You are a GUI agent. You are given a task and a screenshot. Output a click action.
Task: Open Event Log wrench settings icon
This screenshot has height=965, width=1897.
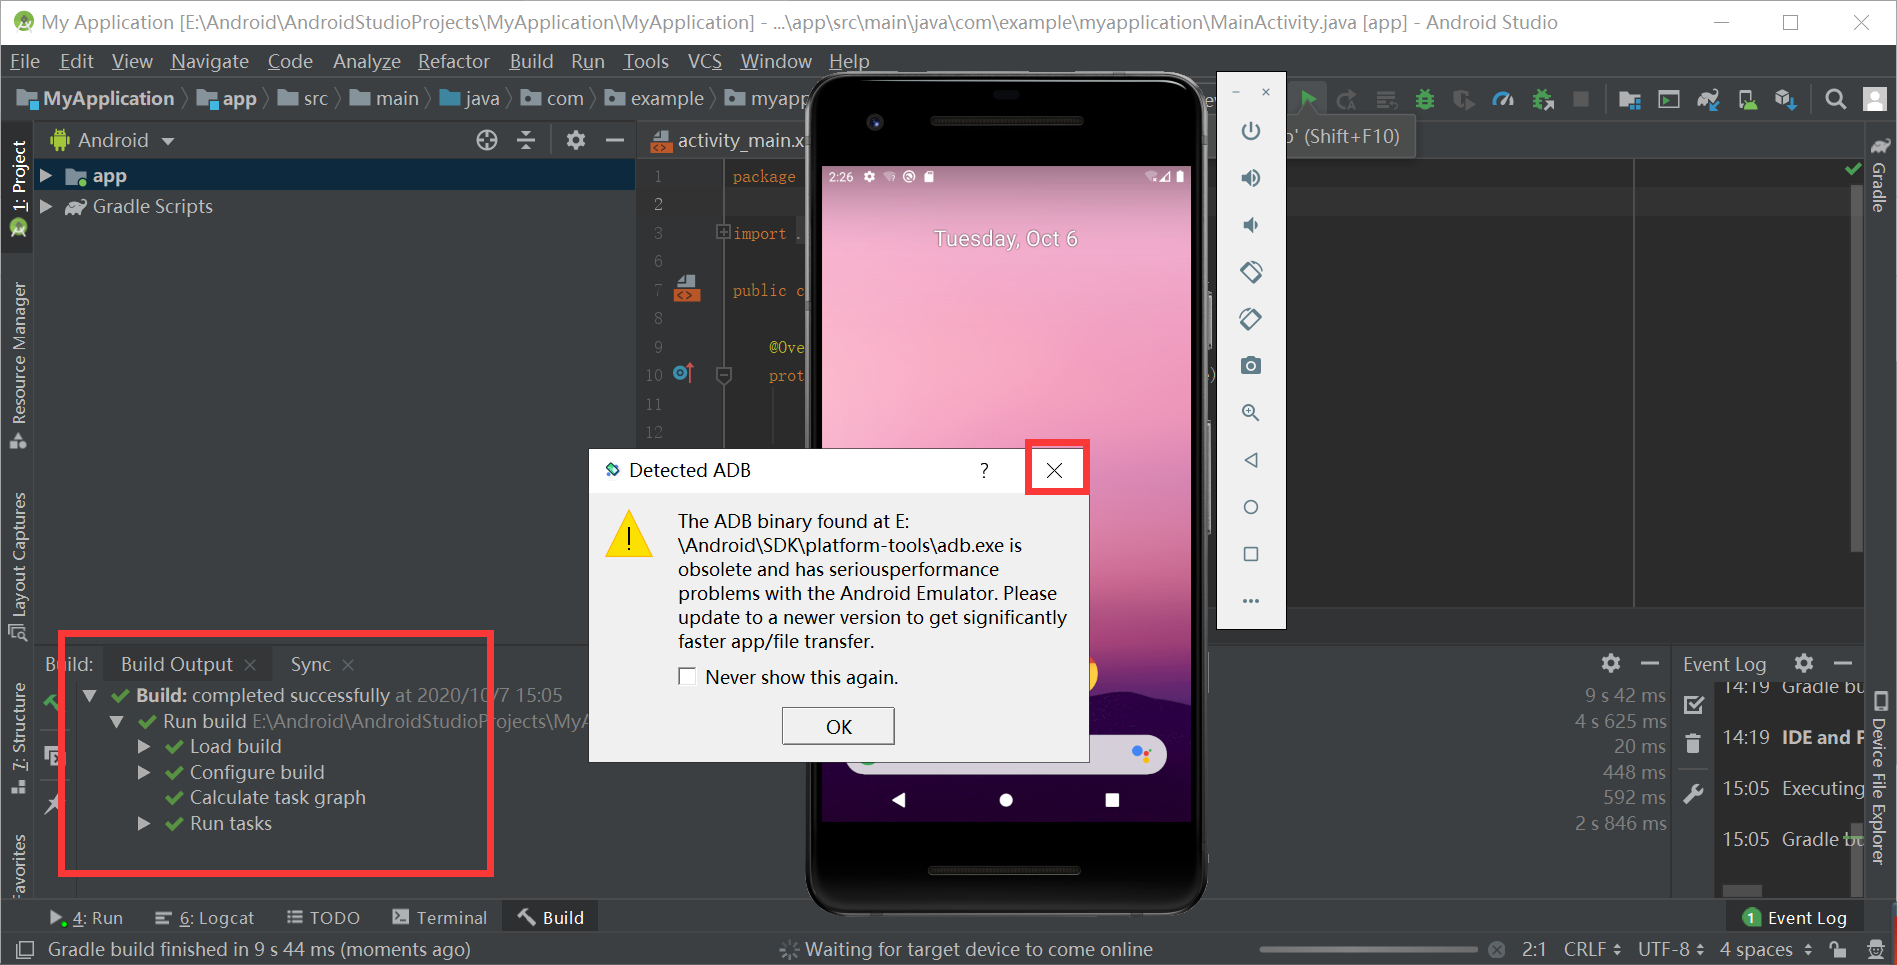click(1693, 794)
